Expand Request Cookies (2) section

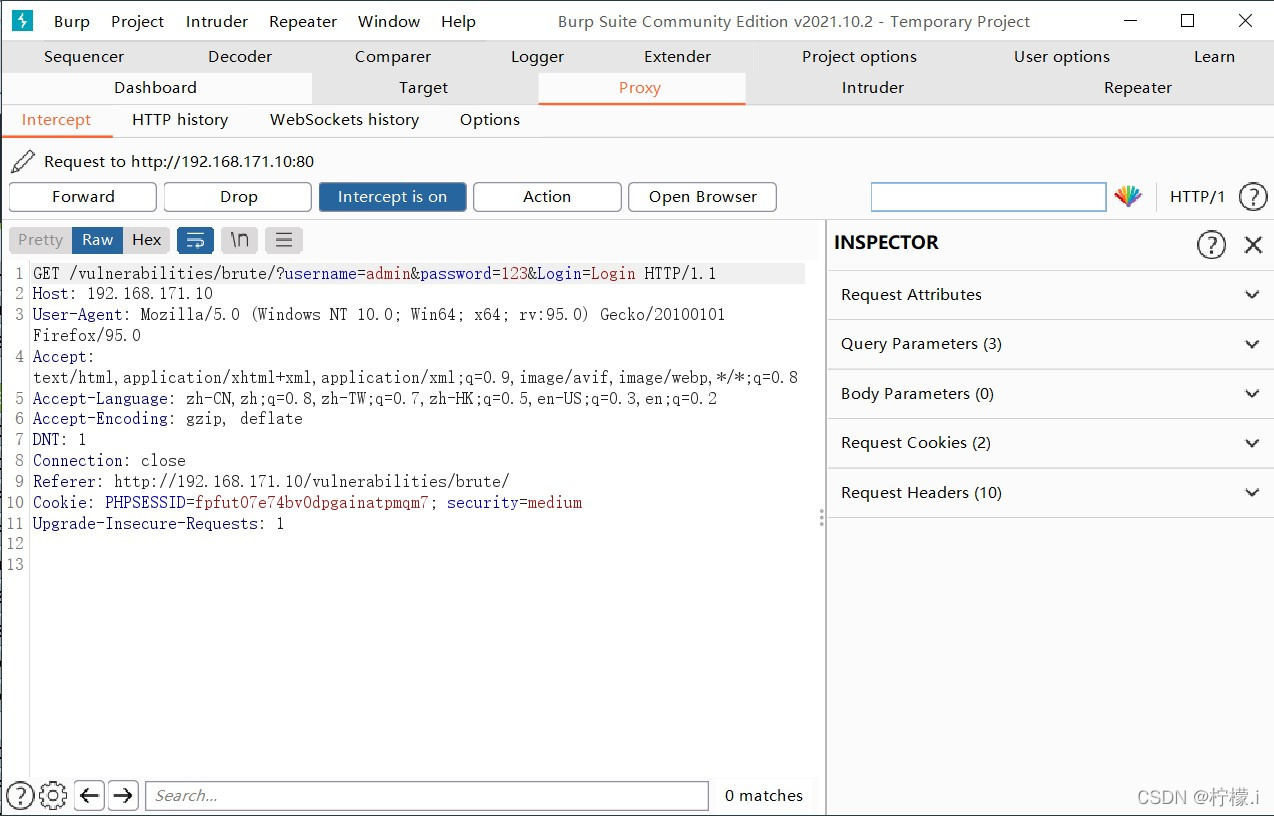[1050, 443]
